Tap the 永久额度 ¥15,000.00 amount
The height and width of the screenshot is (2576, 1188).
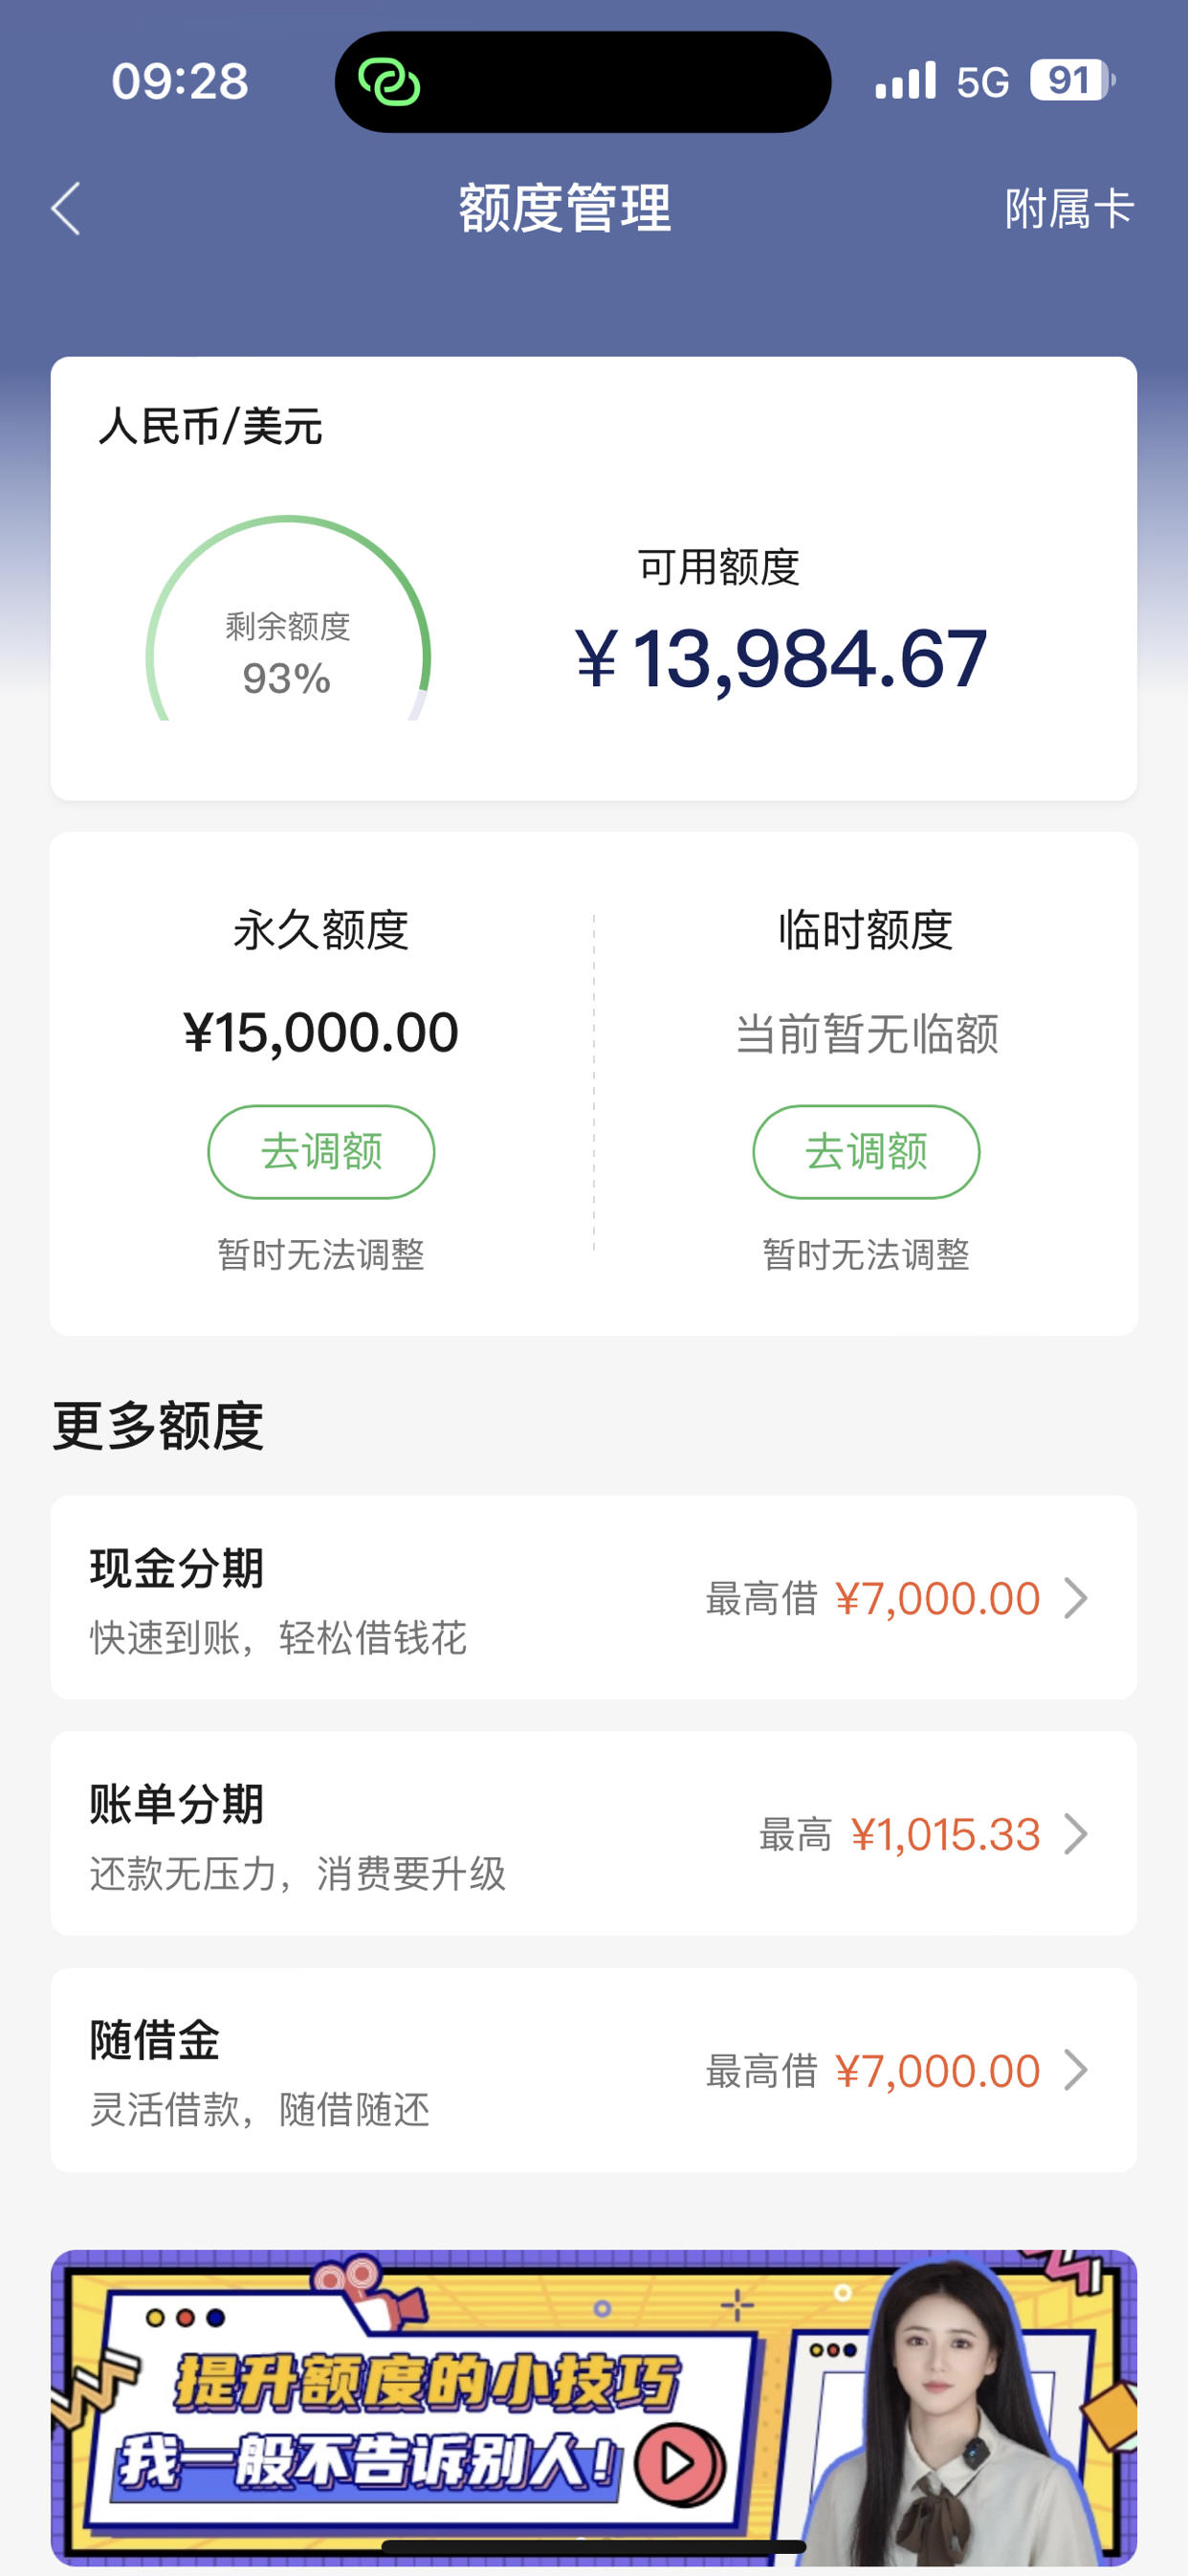tap(321, 1032)
